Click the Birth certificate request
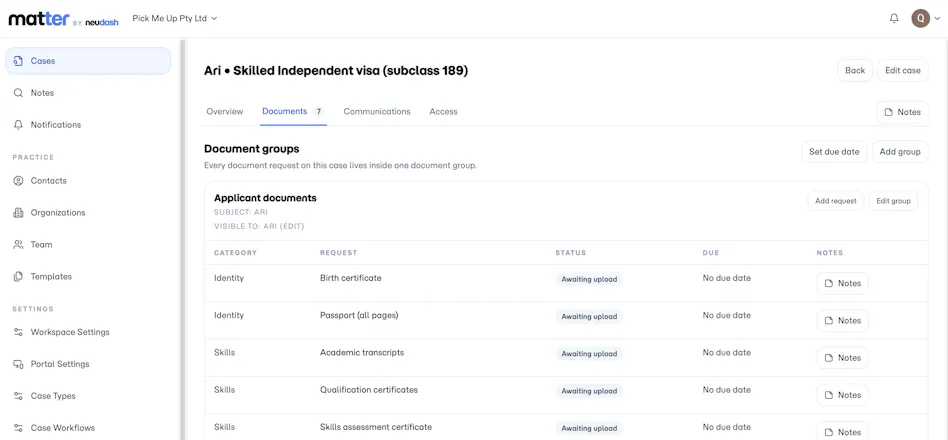 pos(351,279)
